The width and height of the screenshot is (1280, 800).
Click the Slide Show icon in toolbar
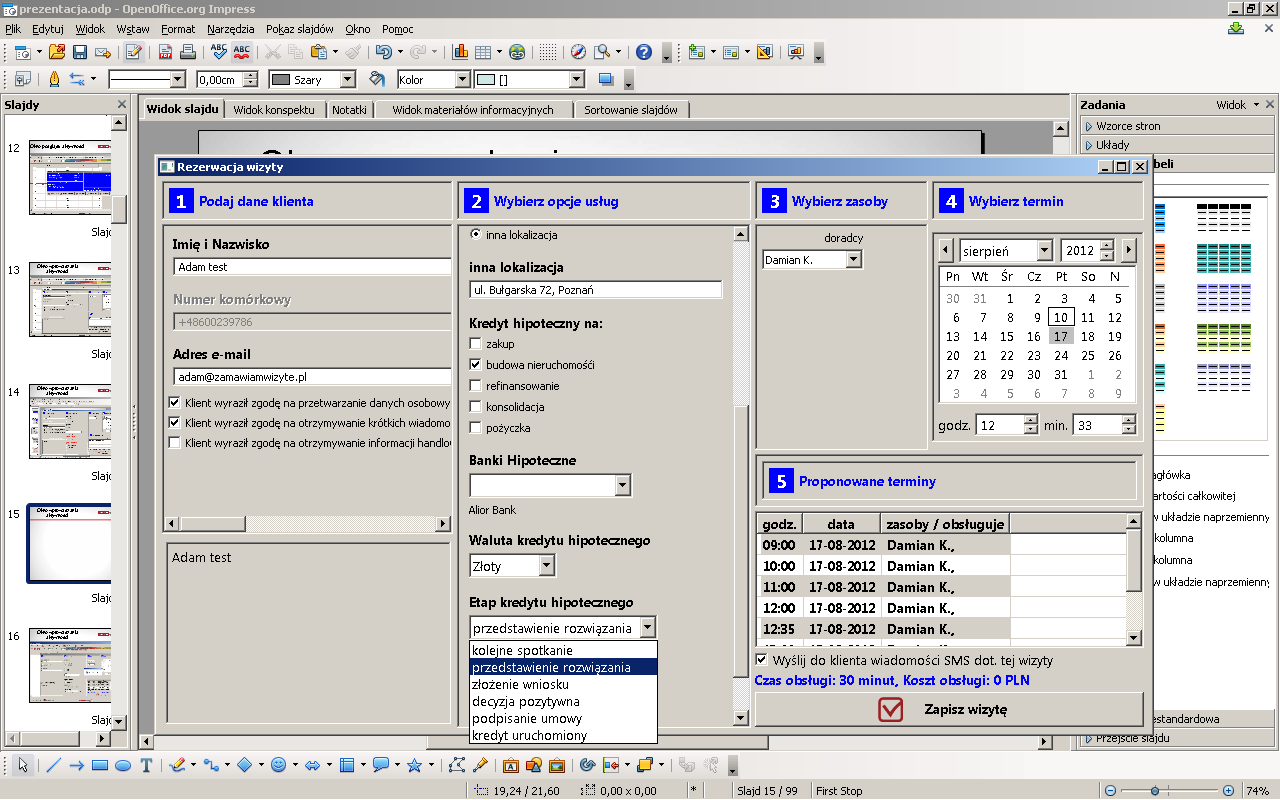796,52
